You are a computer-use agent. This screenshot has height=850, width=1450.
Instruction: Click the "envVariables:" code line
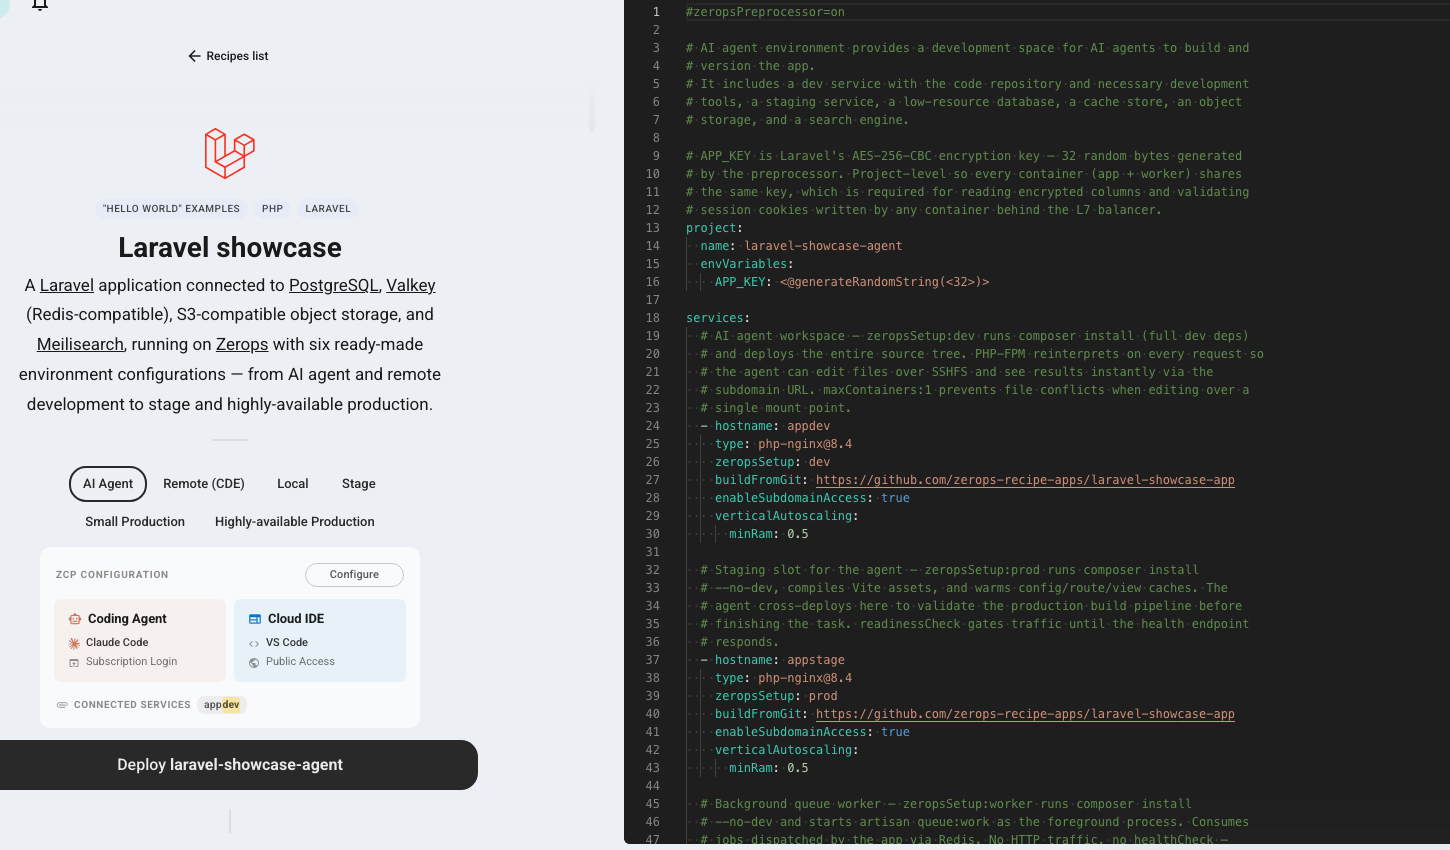coord(747,264)
